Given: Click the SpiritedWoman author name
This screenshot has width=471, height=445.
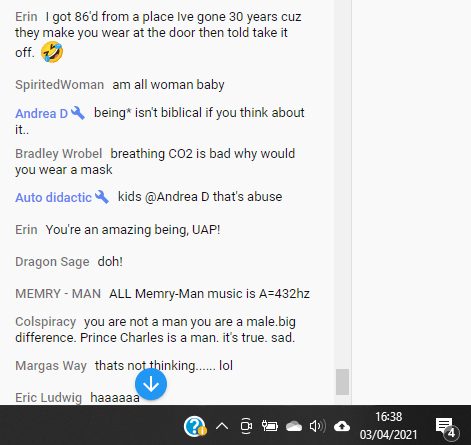Looking at the screenshot, I should 59,85.
